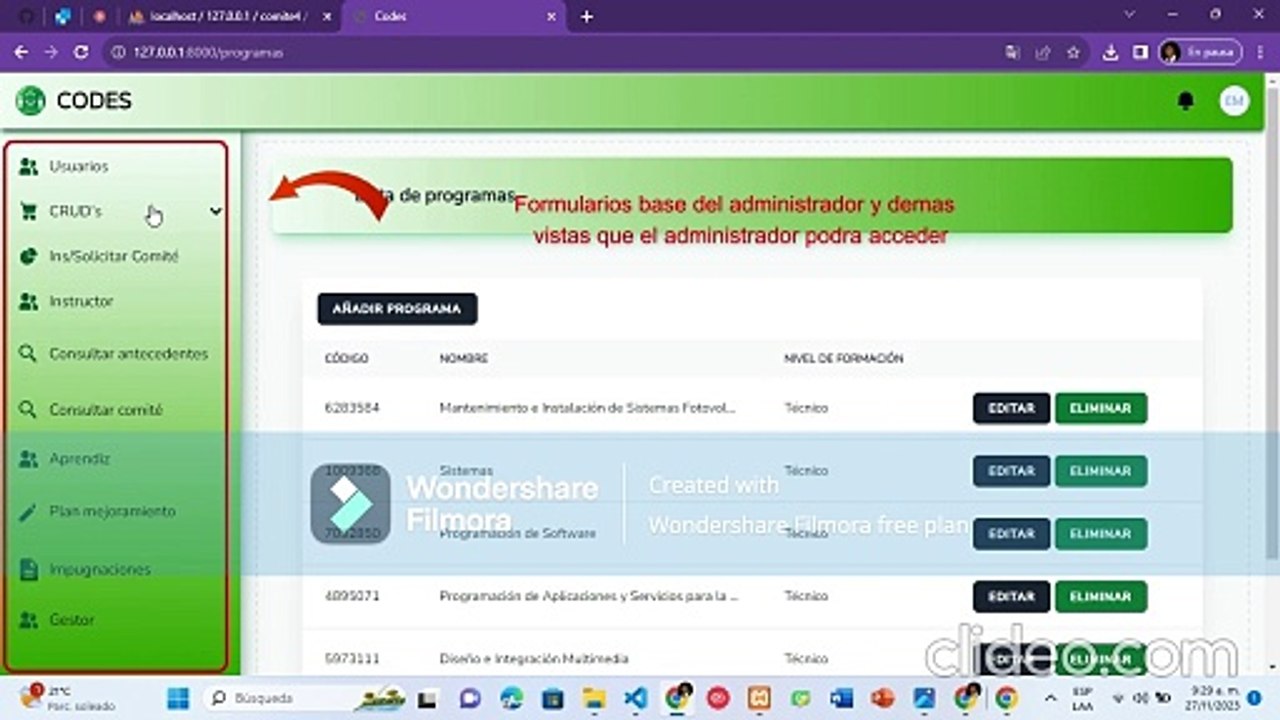This screenshot has height=720, width=1280.
Task: Launch Word from the taskbar
Action: [x=841, y=698]
